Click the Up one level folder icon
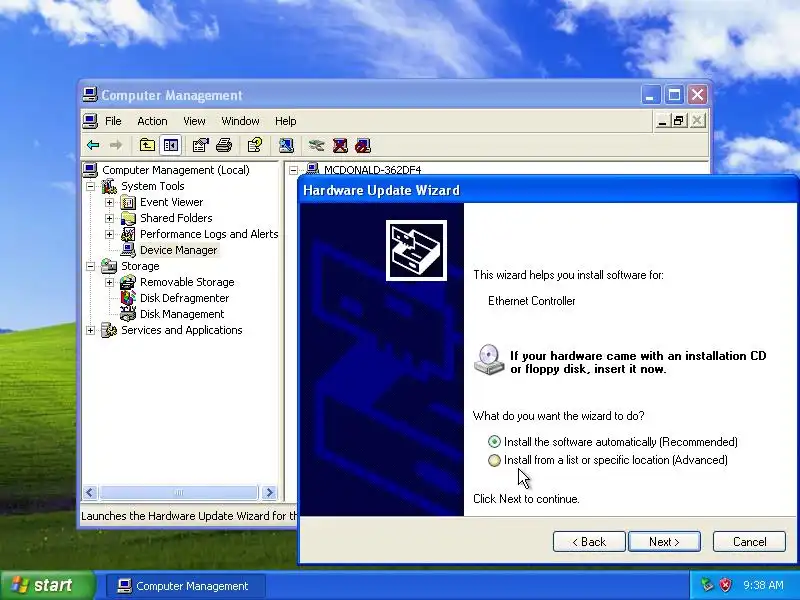Image resolution: width=800 pixels, height=600 pixels. coord(147,145)
